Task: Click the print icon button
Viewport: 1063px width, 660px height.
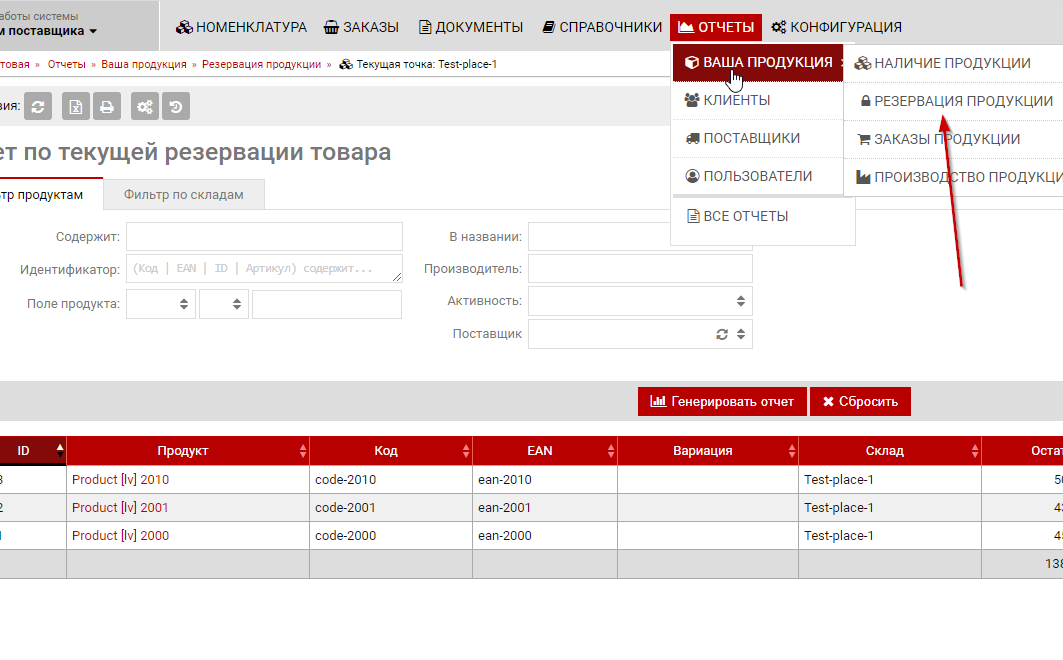Action: [x=106, y=106]
